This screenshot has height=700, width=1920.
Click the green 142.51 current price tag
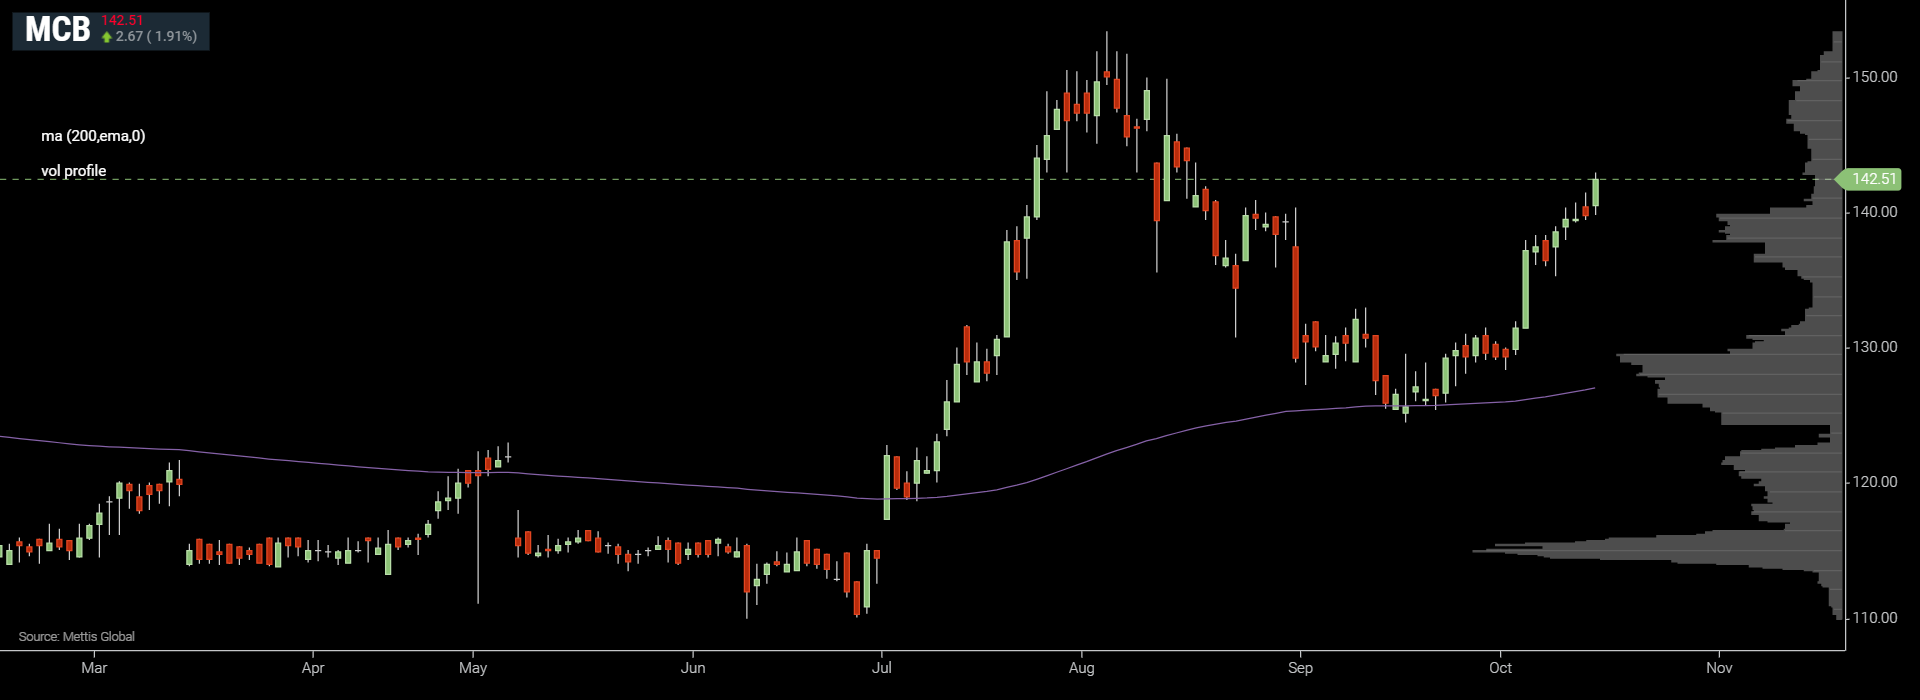[x=1869, y=179]
